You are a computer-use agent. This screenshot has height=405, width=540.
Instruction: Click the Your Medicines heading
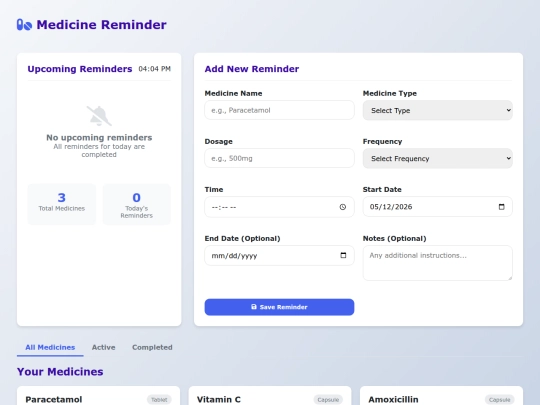[x=60, y=372]
